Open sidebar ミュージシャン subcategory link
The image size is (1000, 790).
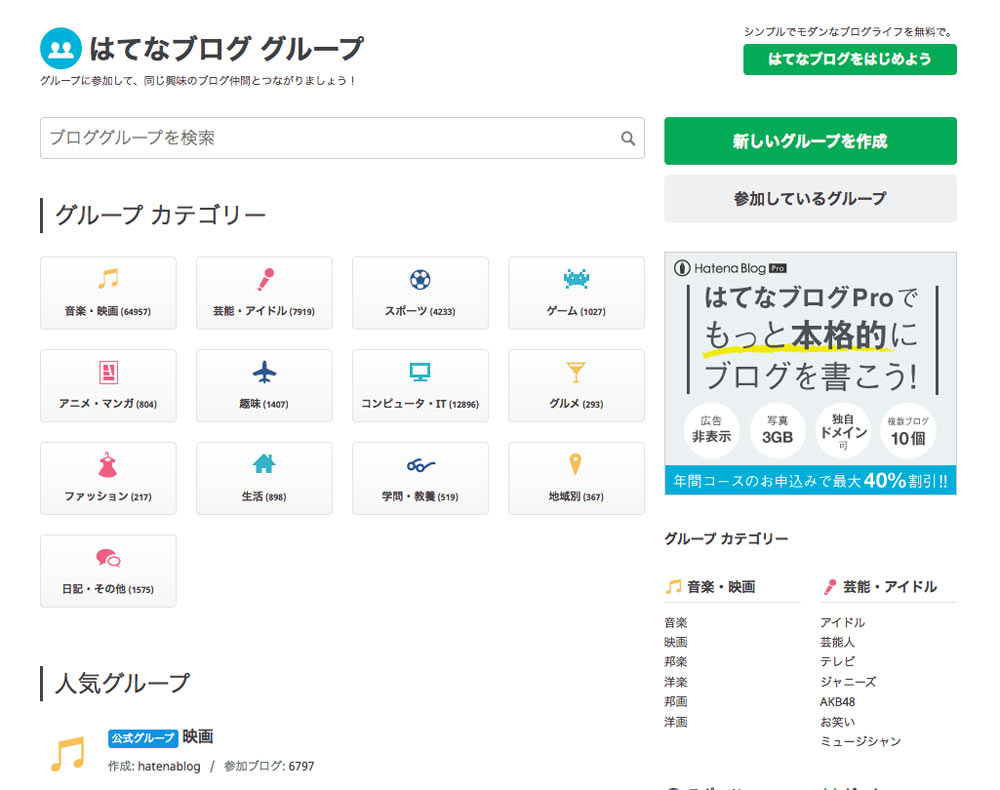point(860,741)
